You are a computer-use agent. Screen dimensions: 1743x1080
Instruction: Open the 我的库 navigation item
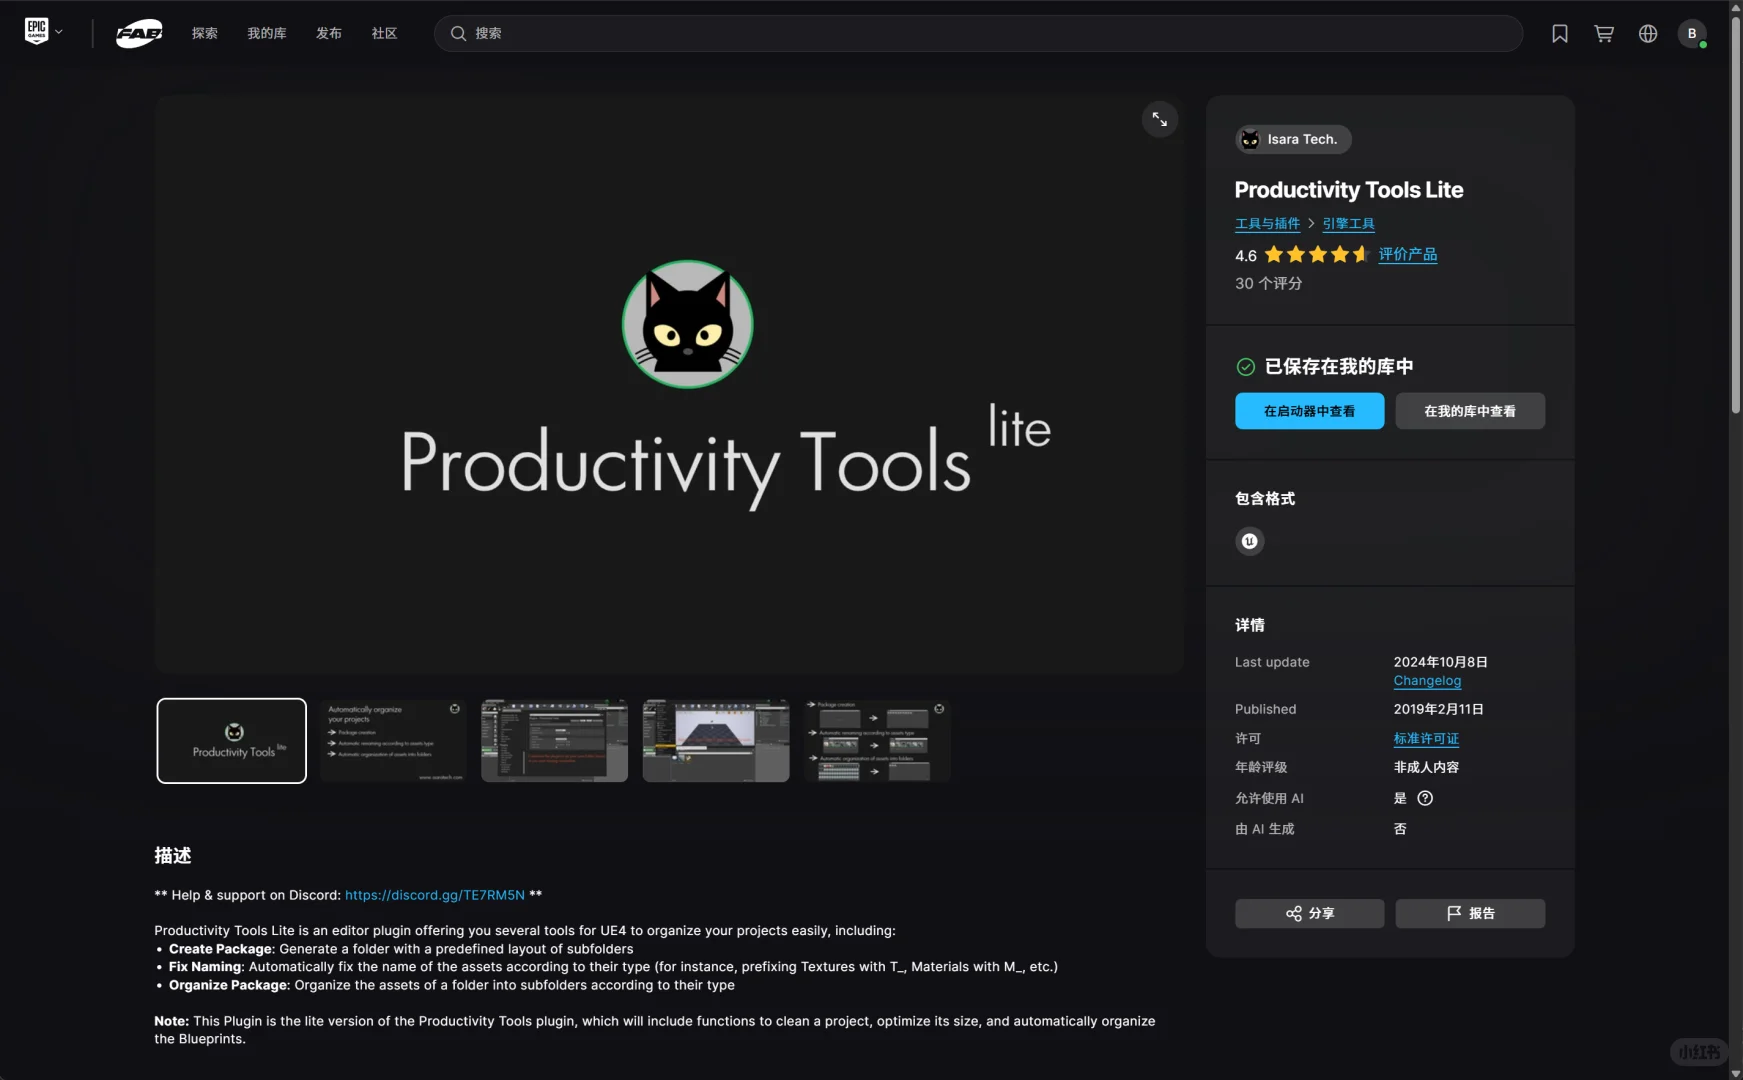[267, 33]
